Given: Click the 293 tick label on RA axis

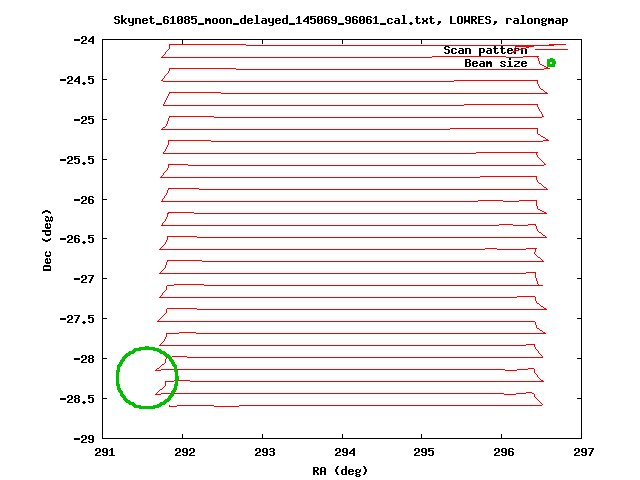Looking at the screenshot, I should [x=263, y=452].
